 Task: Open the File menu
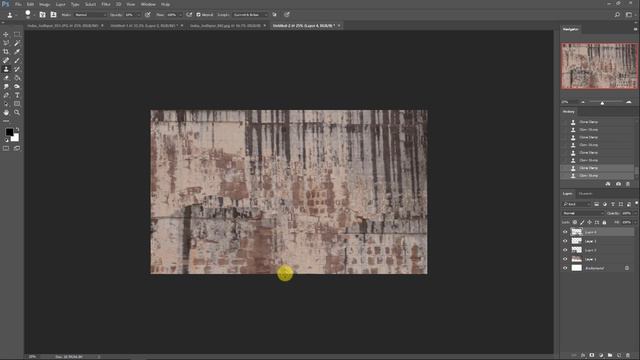[18, 4]
